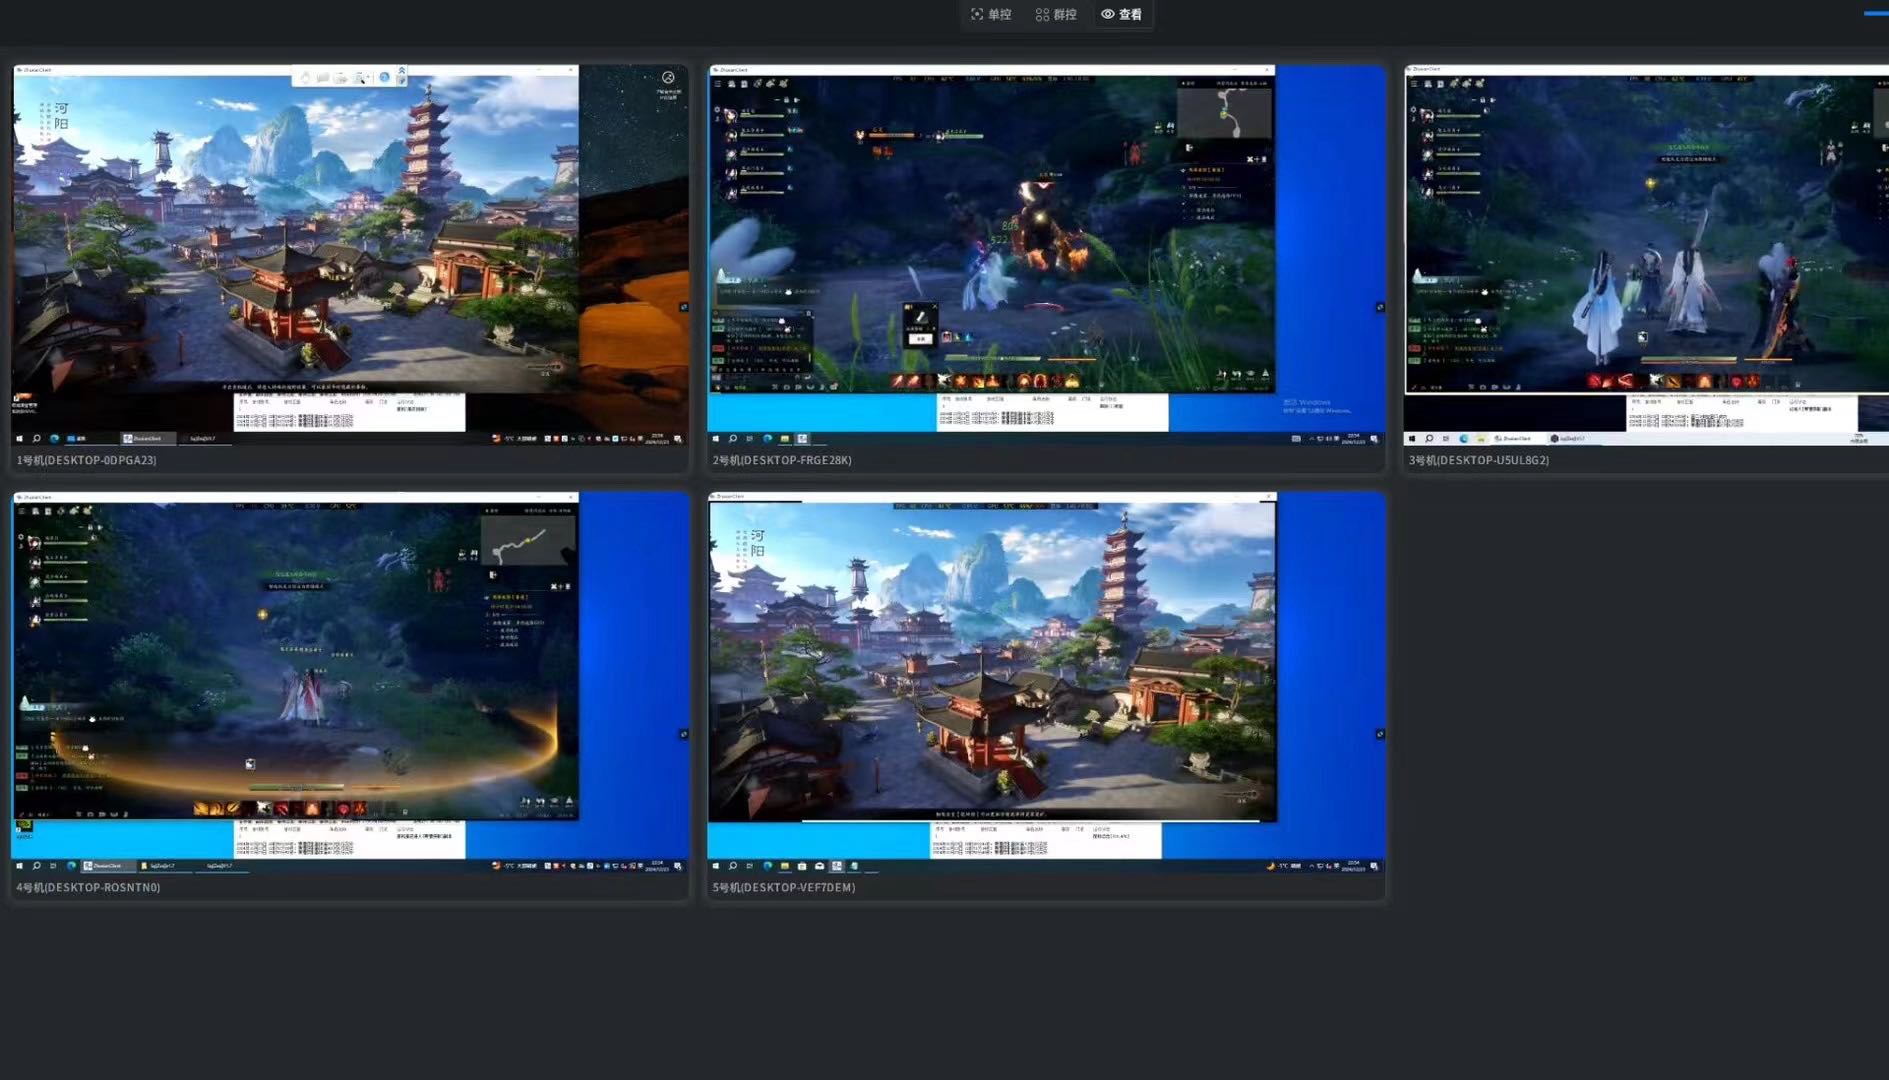Open Windows Start on 1号机 taskbar
The width and height of the screenshot is (1889, 1080).
click(19, 438)
